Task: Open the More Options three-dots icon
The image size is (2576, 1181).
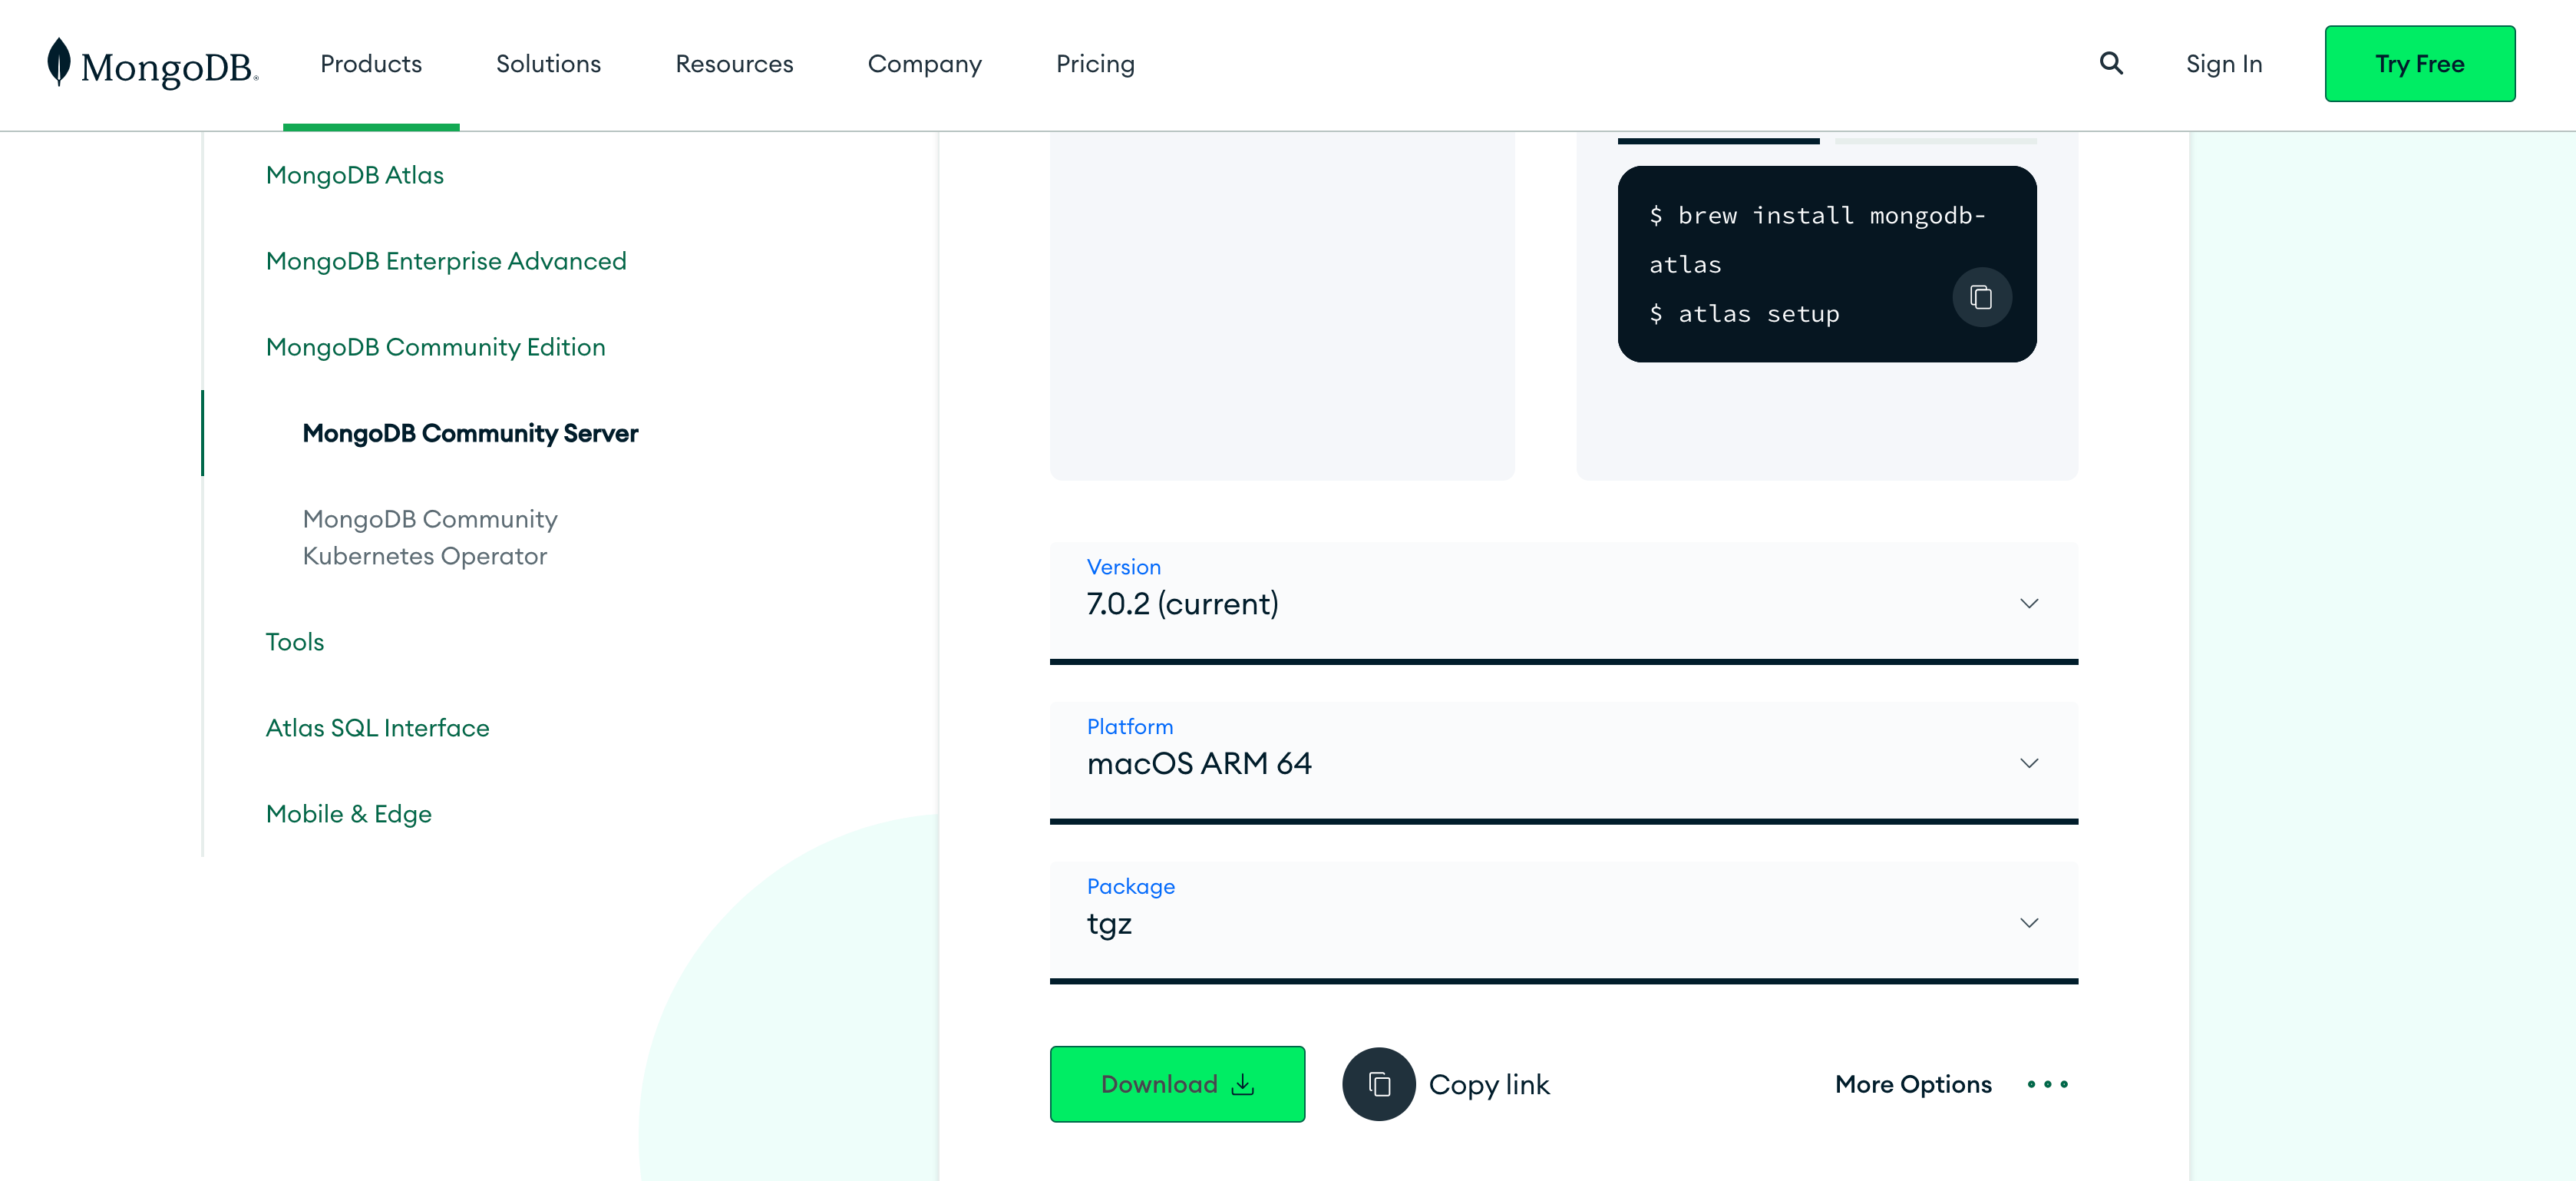Action: [2047, 1084]
